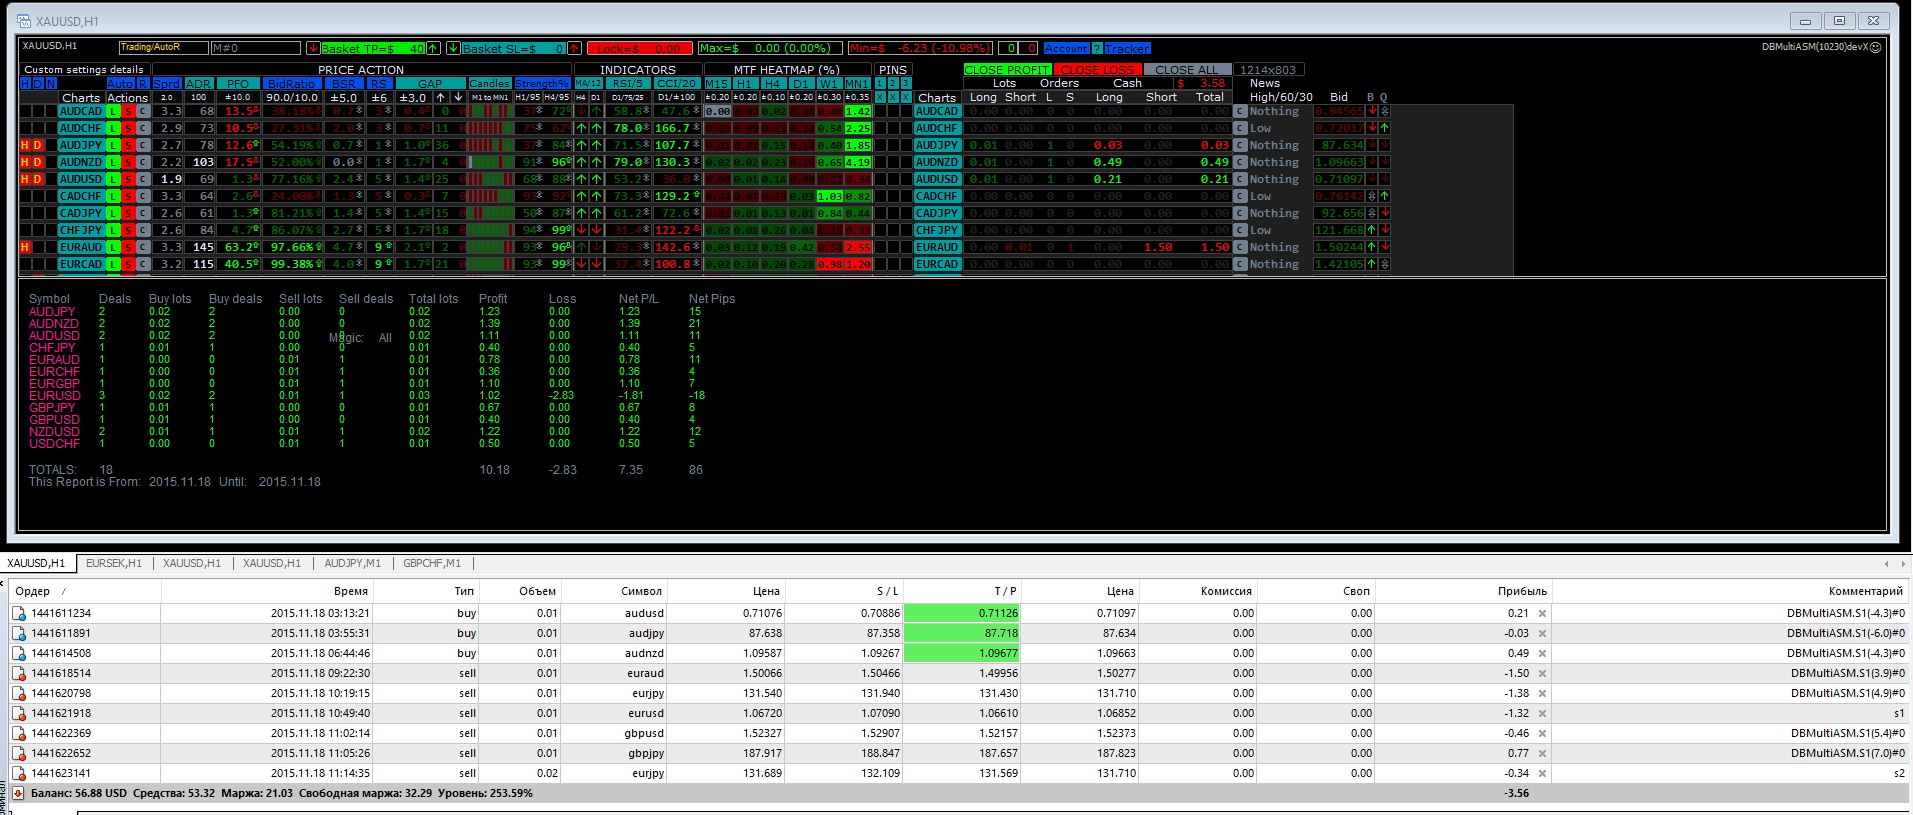Image resolution: width=1913 pixels, height=815 pixels.
Task: Click the CLOSE ALL button
Action: [x=1187, y=70]
